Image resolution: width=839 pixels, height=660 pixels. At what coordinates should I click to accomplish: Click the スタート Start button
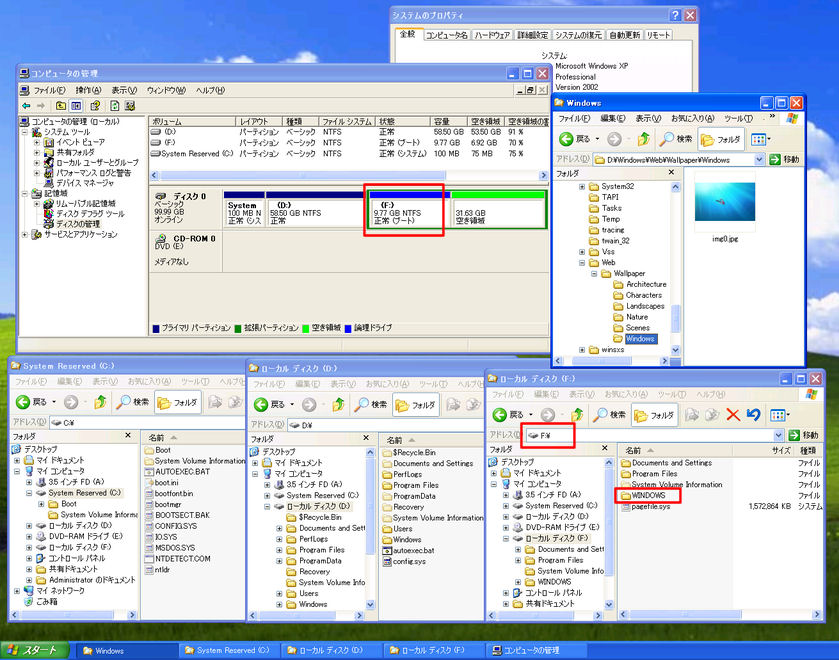tap(35, 650)
